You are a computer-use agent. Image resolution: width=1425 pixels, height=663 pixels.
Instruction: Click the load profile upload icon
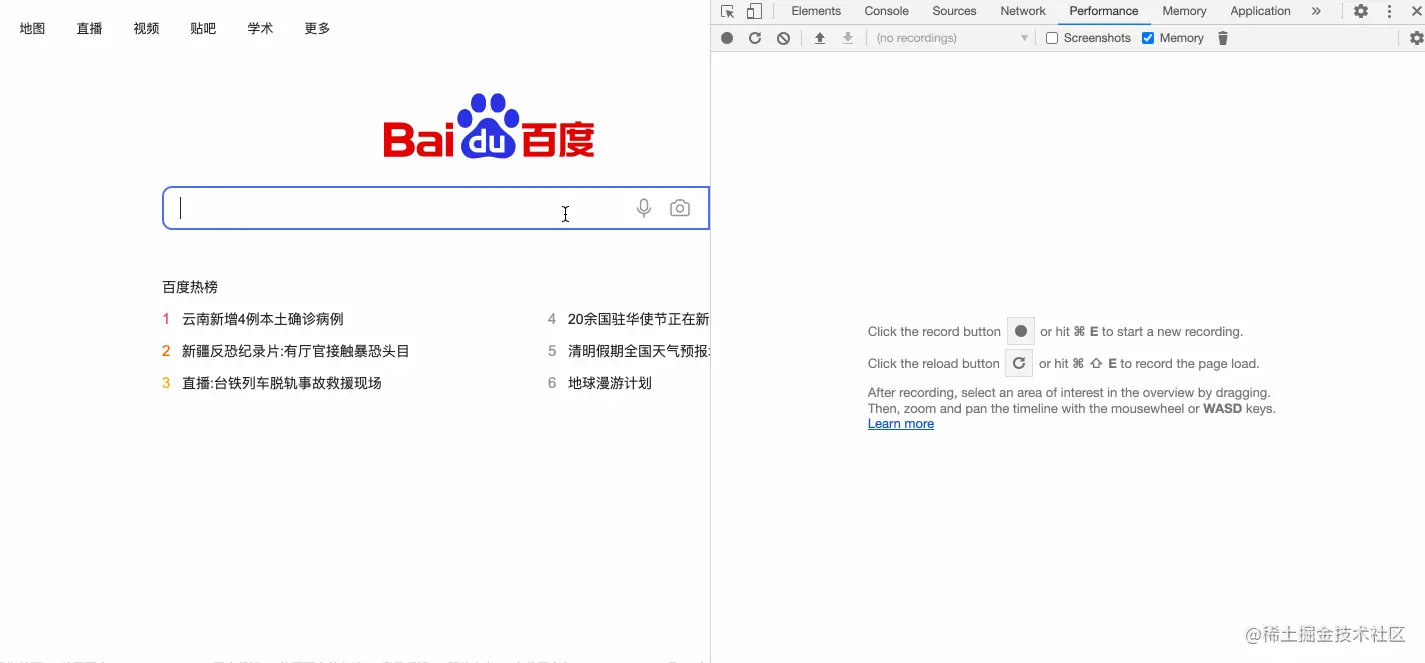[820, 38]
